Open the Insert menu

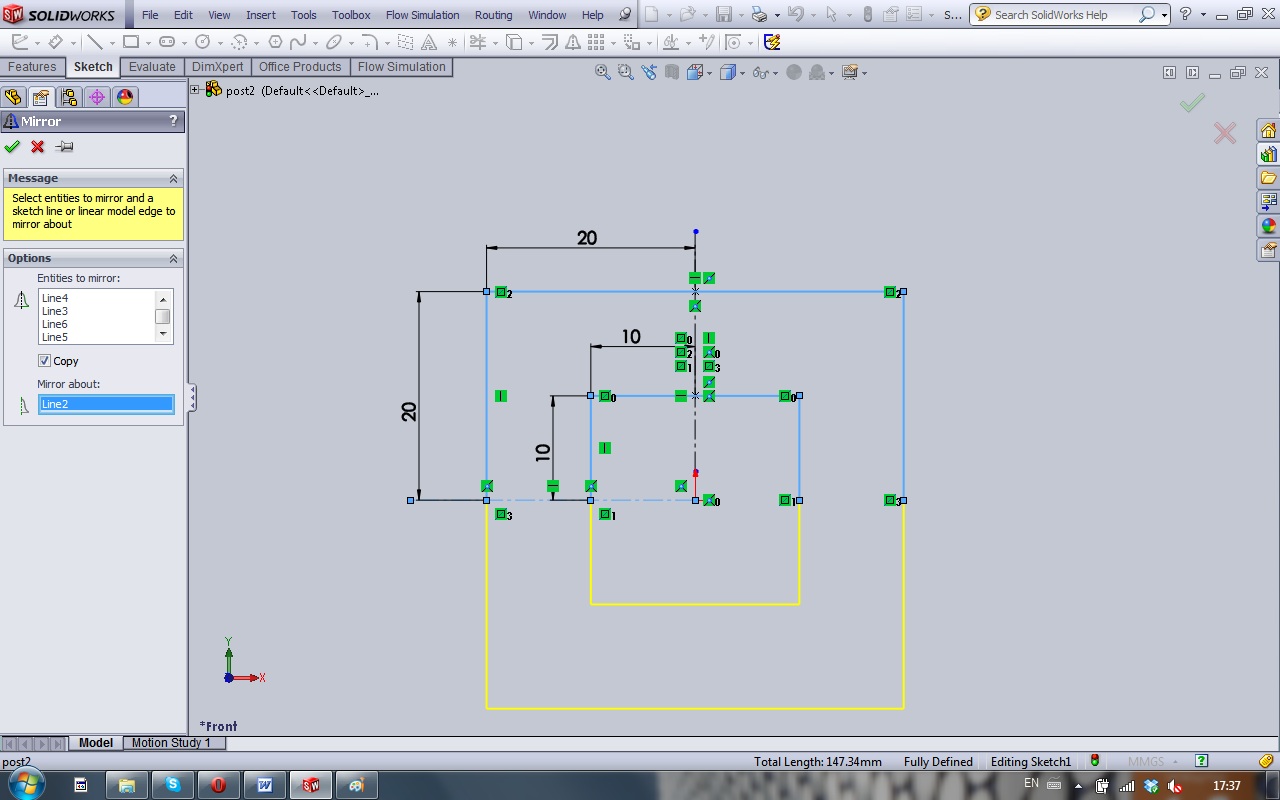(261, 15)
